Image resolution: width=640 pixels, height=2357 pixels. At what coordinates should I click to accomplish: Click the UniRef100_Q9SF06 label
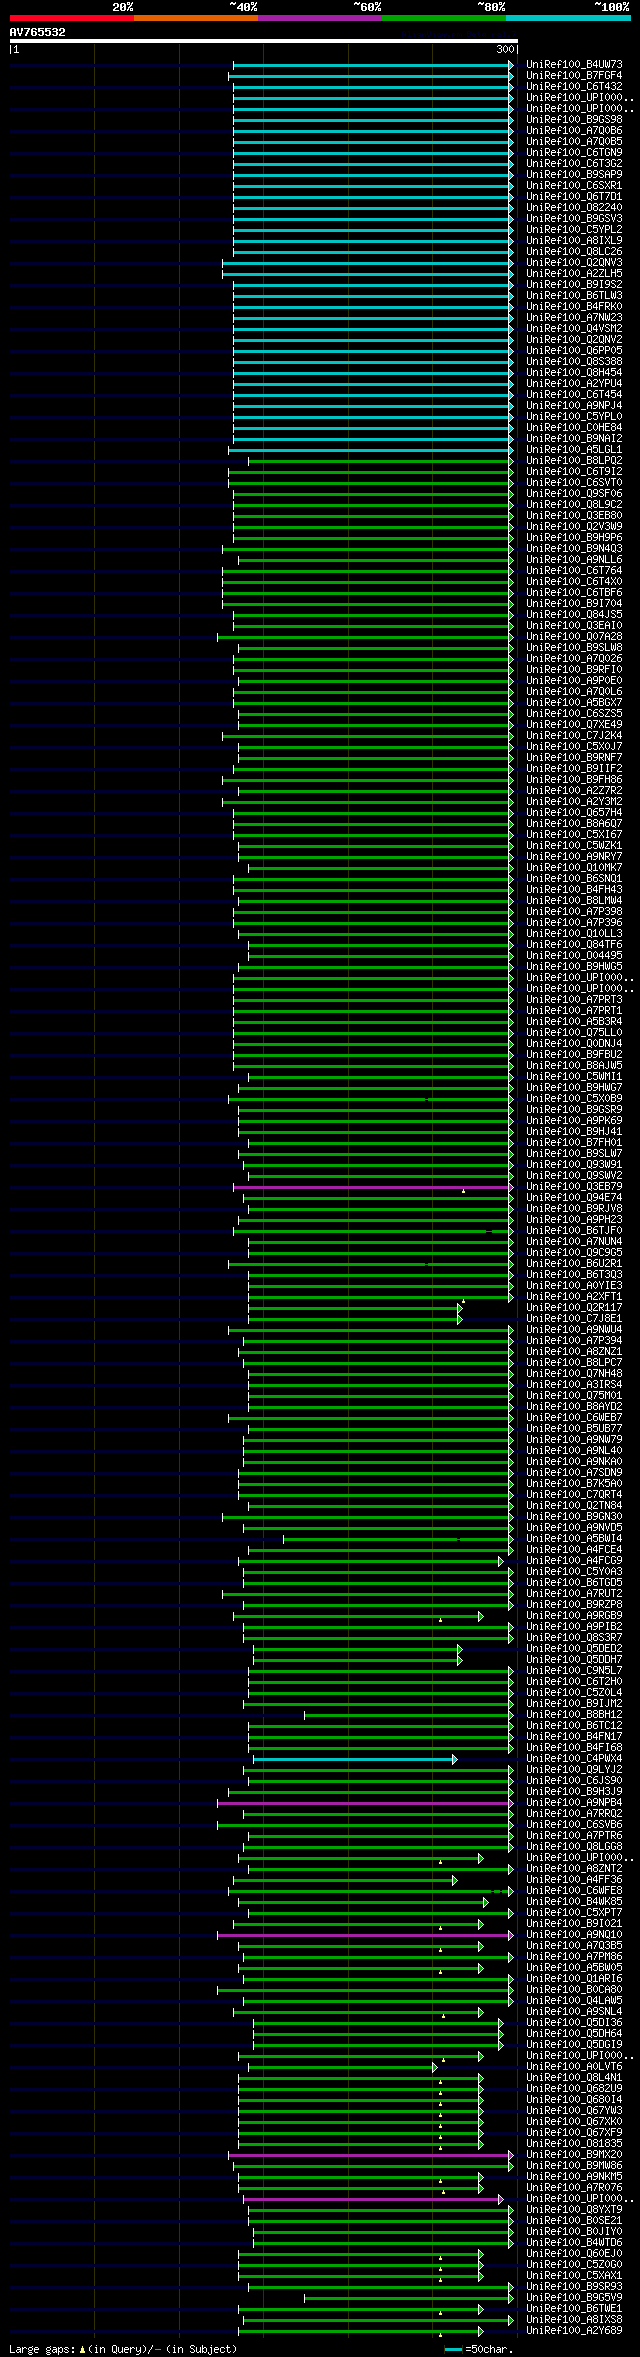[x=574, y=494]
